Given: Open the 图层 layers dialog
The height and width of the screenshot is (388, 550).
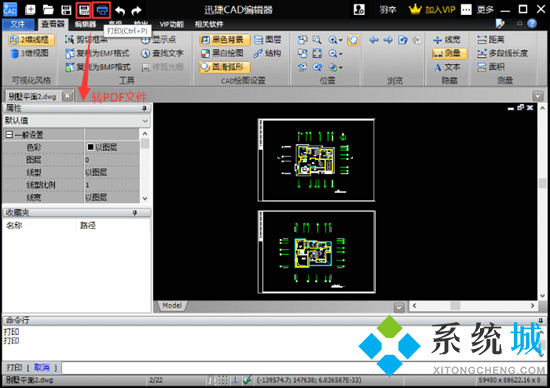Looking at the screenshot, I should pos(268,39).
